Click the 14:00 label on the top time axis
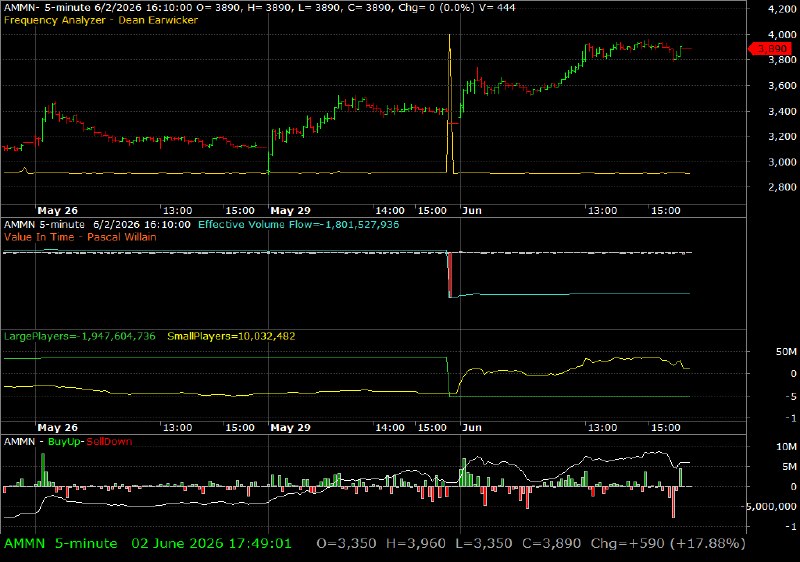The width and height of the screenshot is (800, 562). 390,211
